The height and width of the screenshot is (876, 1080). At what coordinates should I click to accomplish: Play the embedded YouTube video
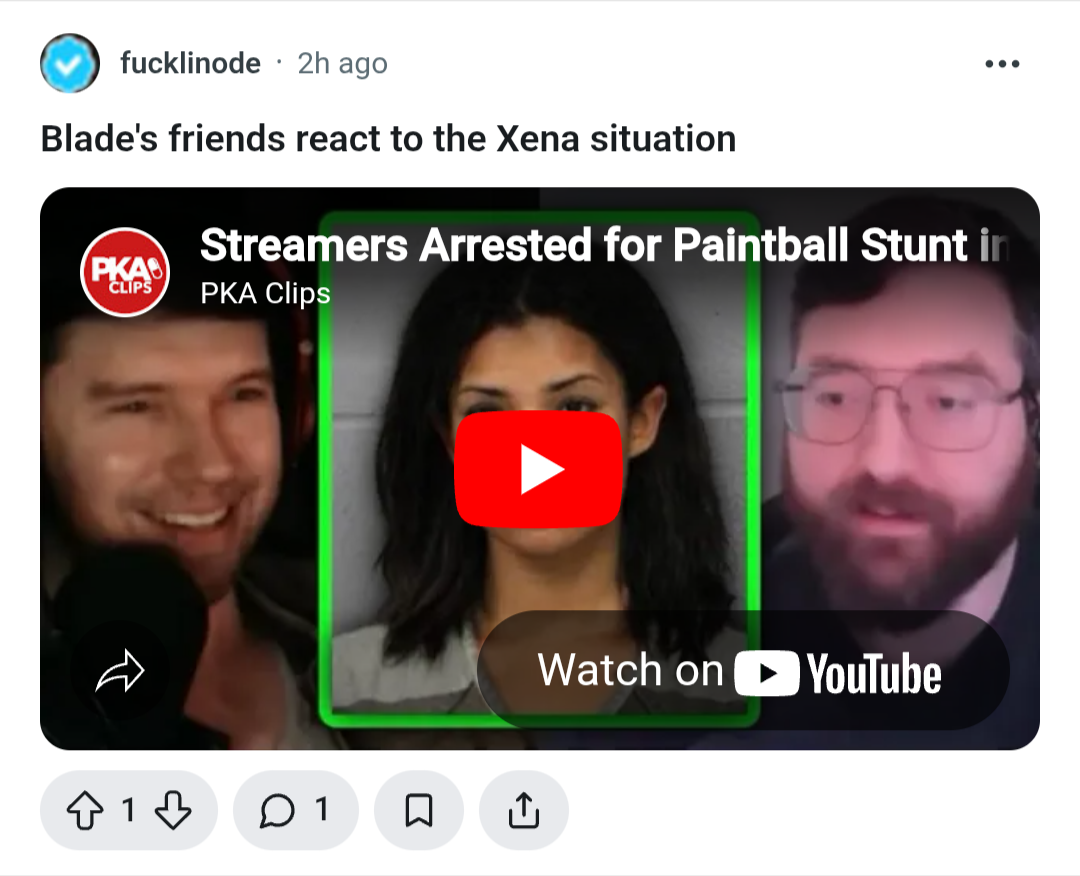click(x=539, y=469)
